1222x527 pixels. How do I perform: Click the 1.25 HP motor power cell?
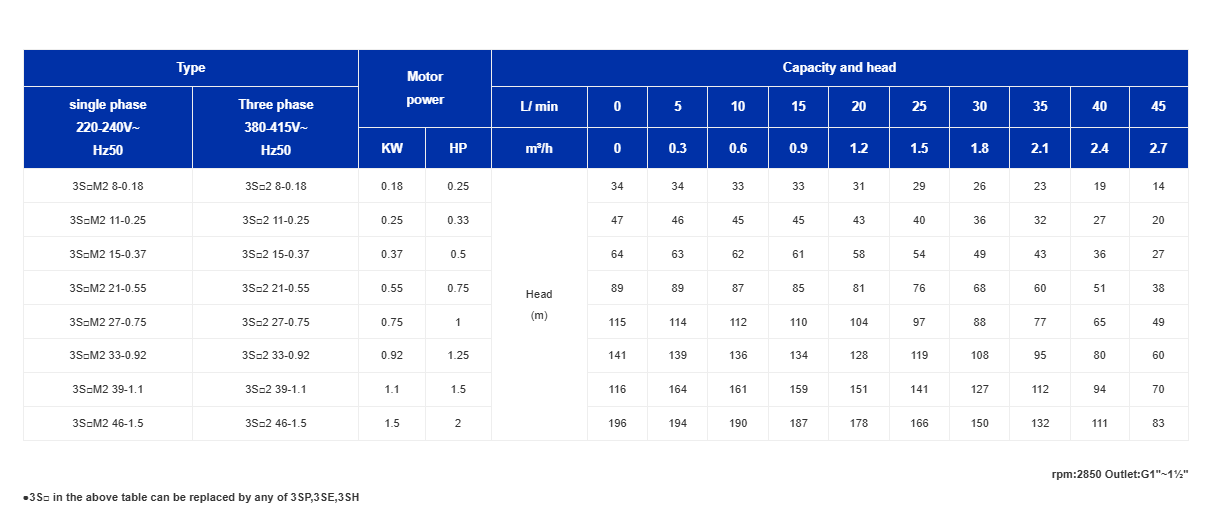(x=458, y=356)
